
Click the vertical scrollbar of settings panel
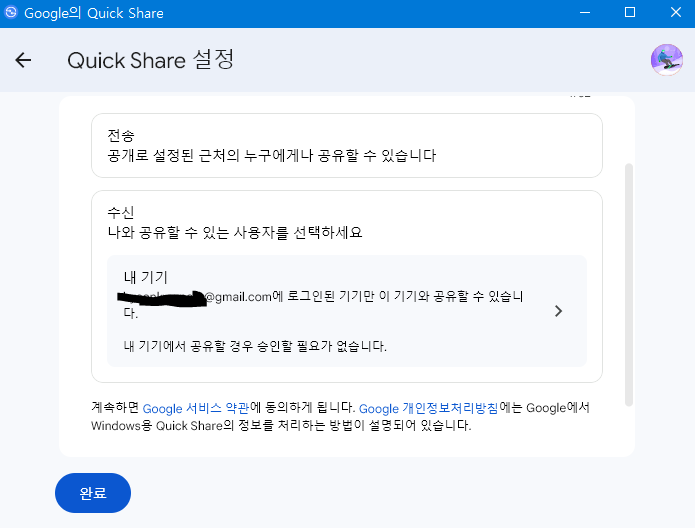(629, 285)
